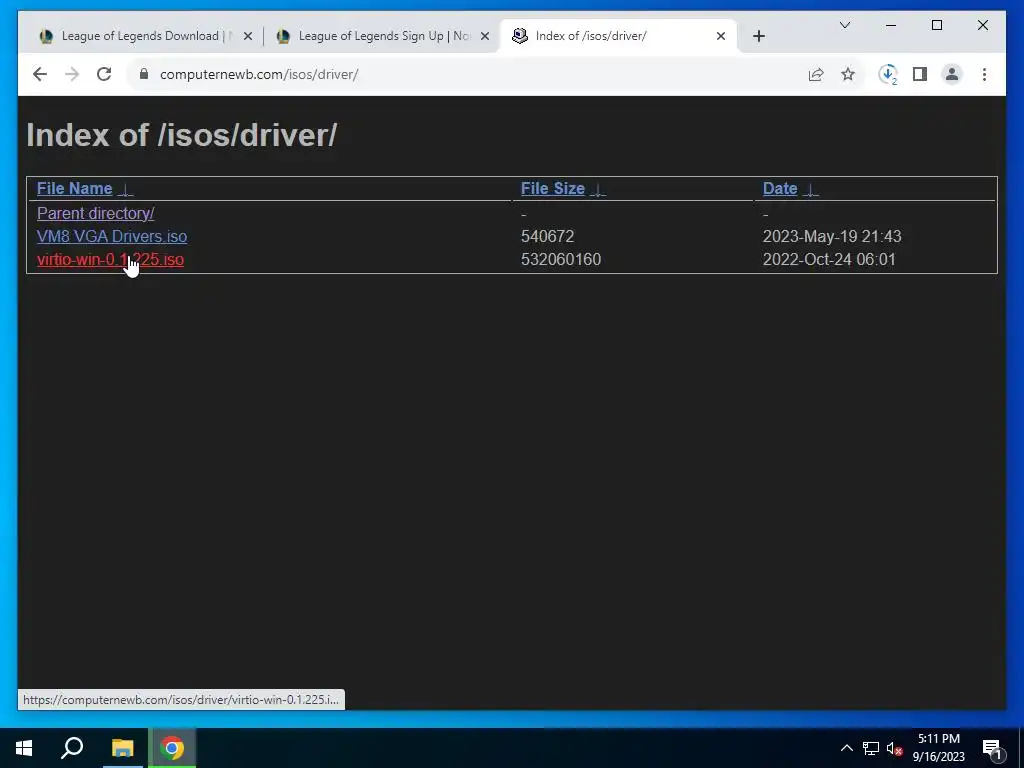Viewport: 1024px width, 768px height.
Task: Go back to the previous page
Action: coord(40,74)
